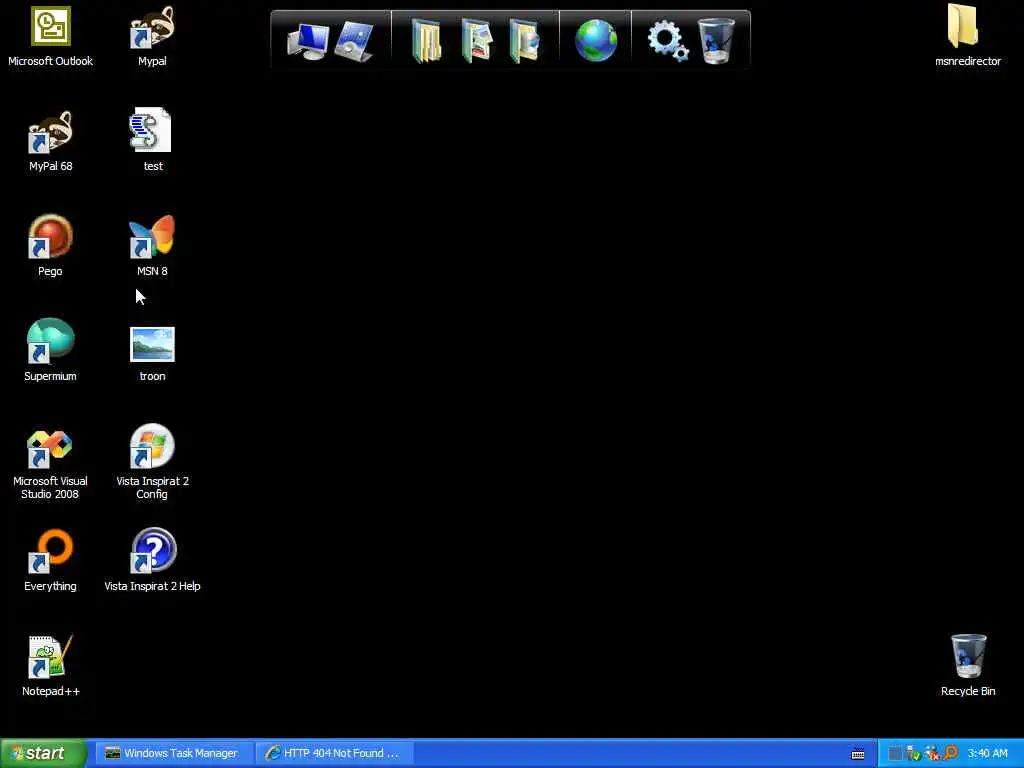
Task: Click the "Microsoft Outlook" label text
Action: 50,61
